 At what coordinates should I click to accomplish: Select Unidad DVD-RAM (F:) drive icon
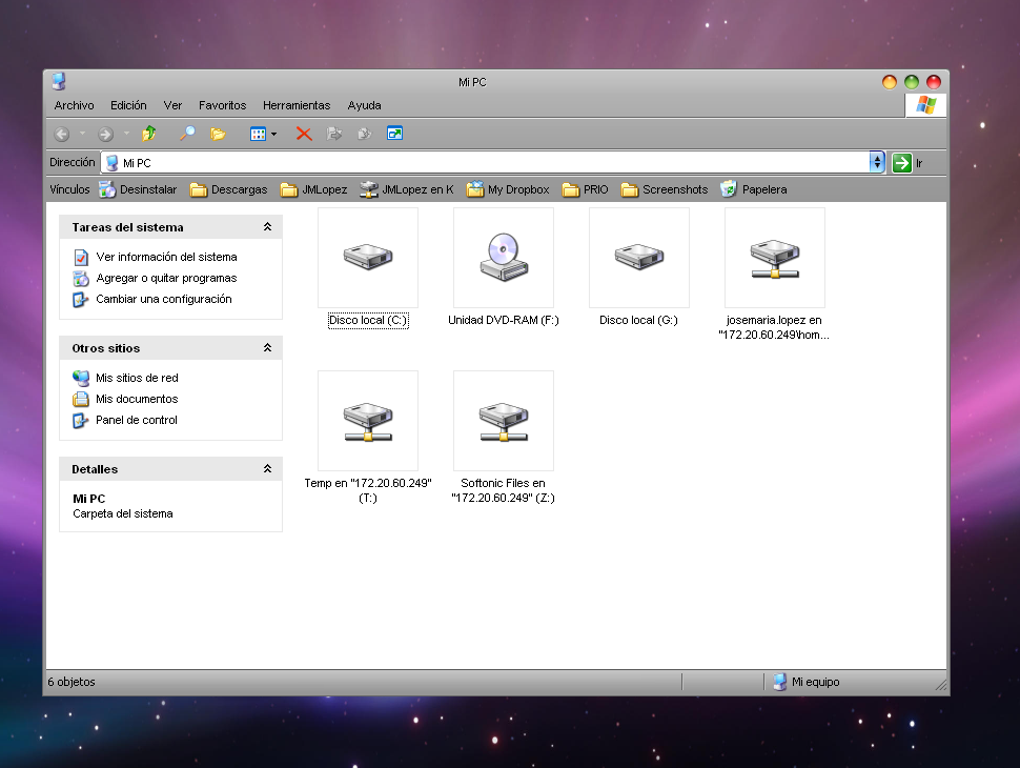click(503, 258)
